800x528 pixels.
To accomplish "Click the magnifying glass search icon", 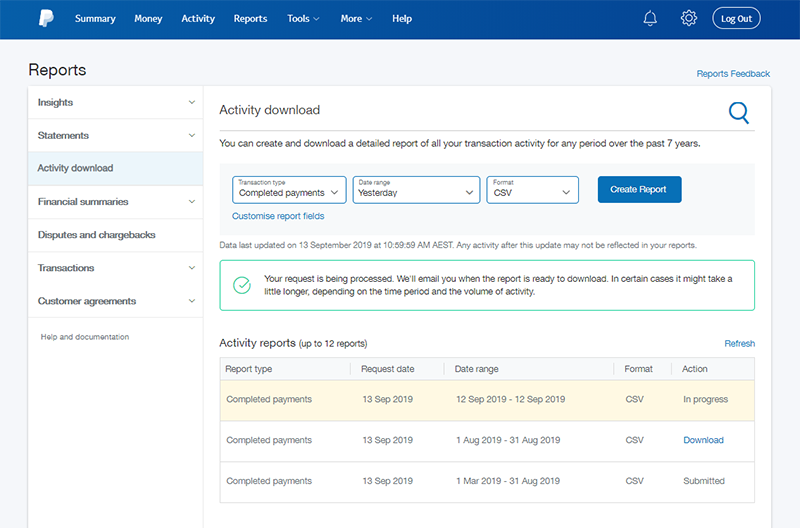I will [x=738, y=112].
